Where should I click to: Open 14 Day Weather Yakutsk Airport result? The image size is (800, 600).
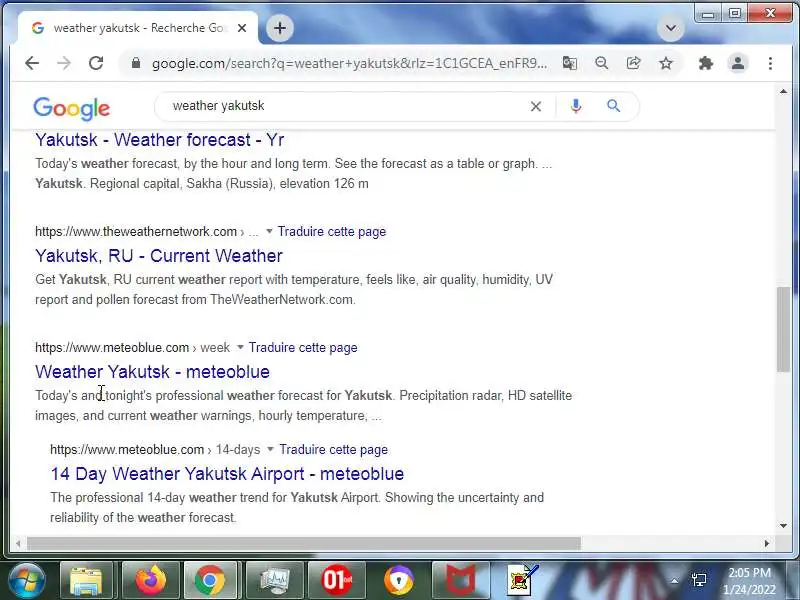point(227,473)
